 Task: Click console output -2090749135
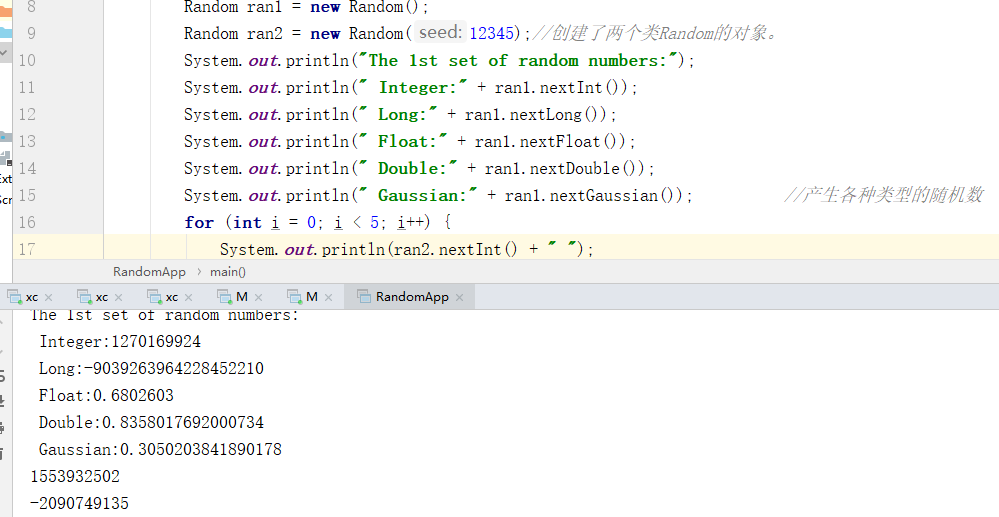tap(80, 503)
